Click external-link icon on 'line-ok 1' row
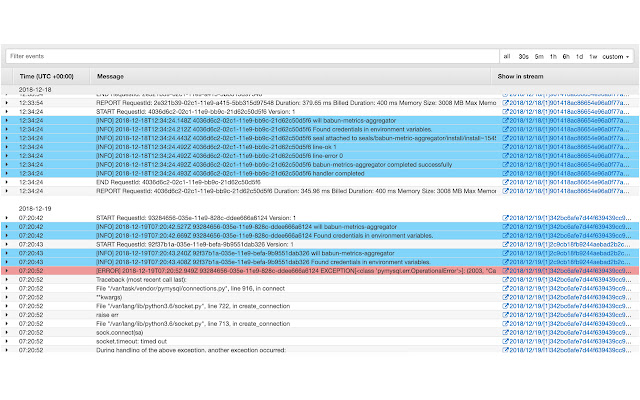The image size is (640, 400). coord(505,147)
